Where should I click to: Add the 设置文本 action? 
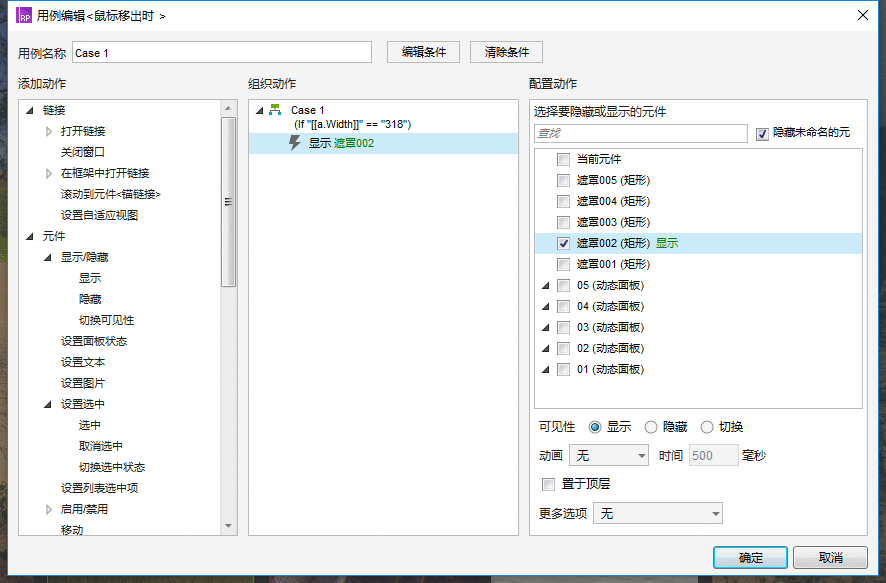[82, 362]
